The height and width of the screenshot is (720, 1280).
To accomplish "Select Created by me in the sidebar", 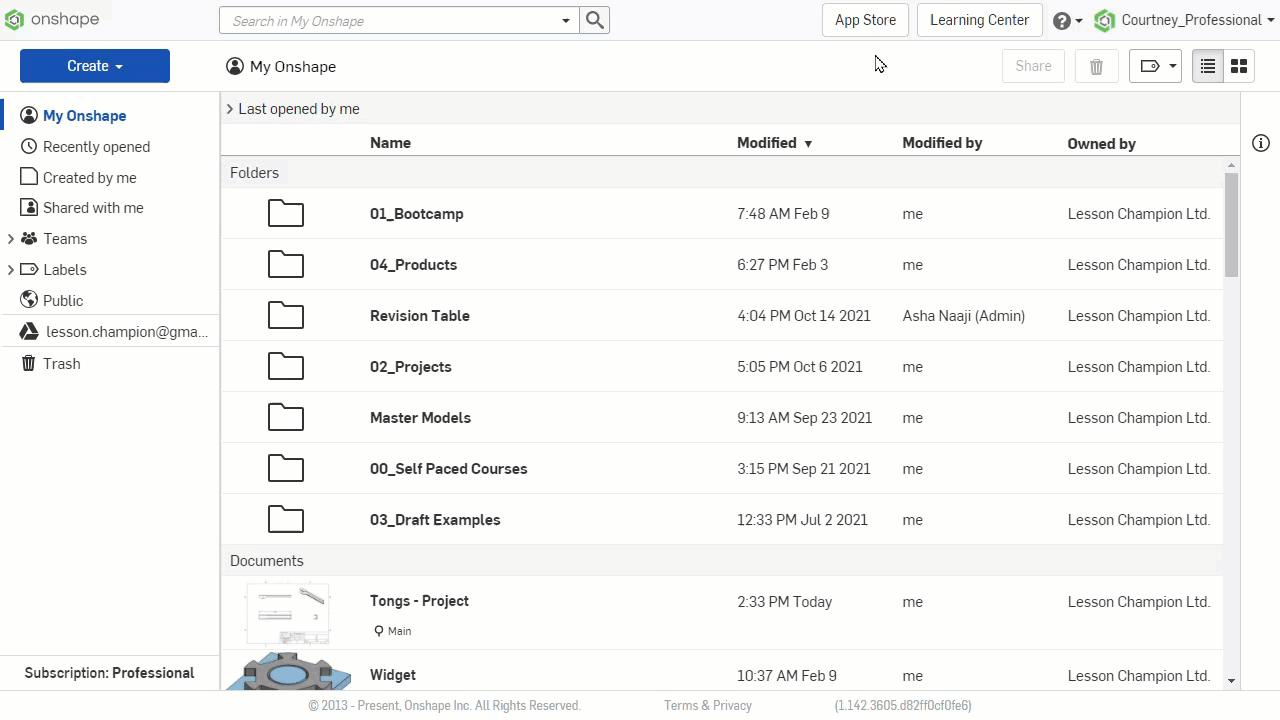I will tap(90, 177).
